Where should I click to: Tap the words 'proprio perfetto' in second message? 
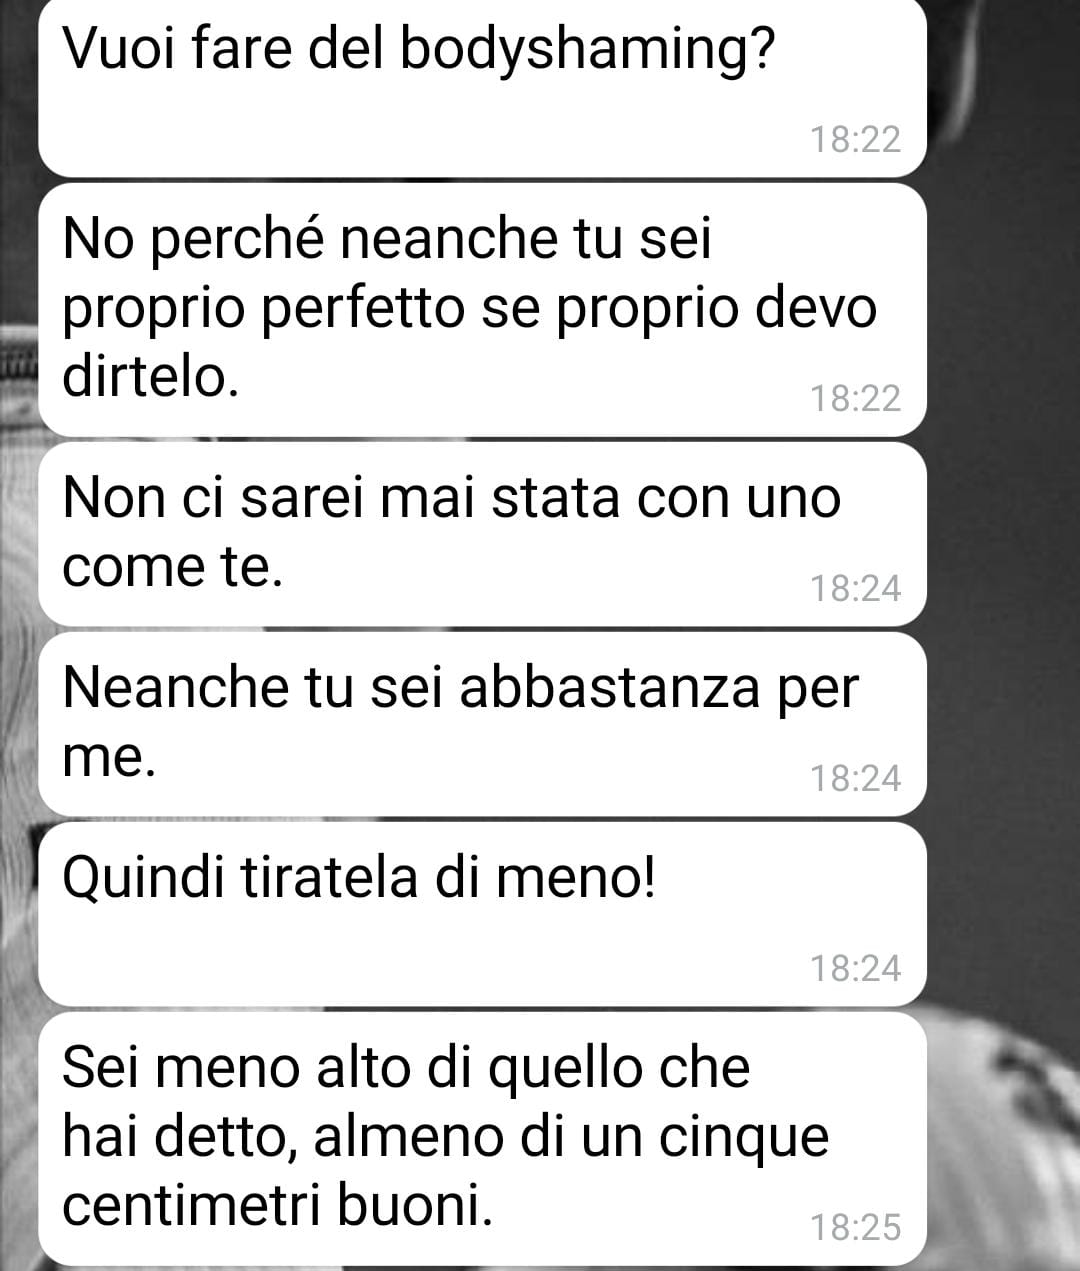[263, 309]
